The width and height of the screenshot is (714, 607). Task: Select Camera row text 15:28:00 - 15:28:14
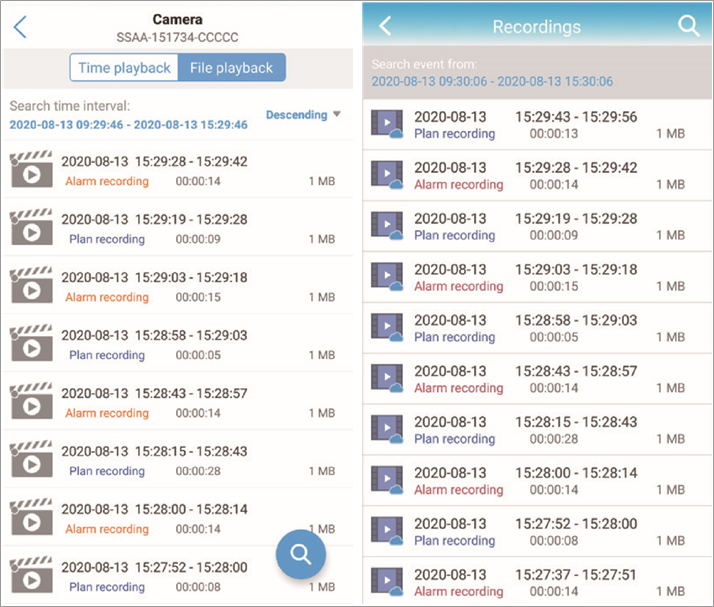click(191, 509)
